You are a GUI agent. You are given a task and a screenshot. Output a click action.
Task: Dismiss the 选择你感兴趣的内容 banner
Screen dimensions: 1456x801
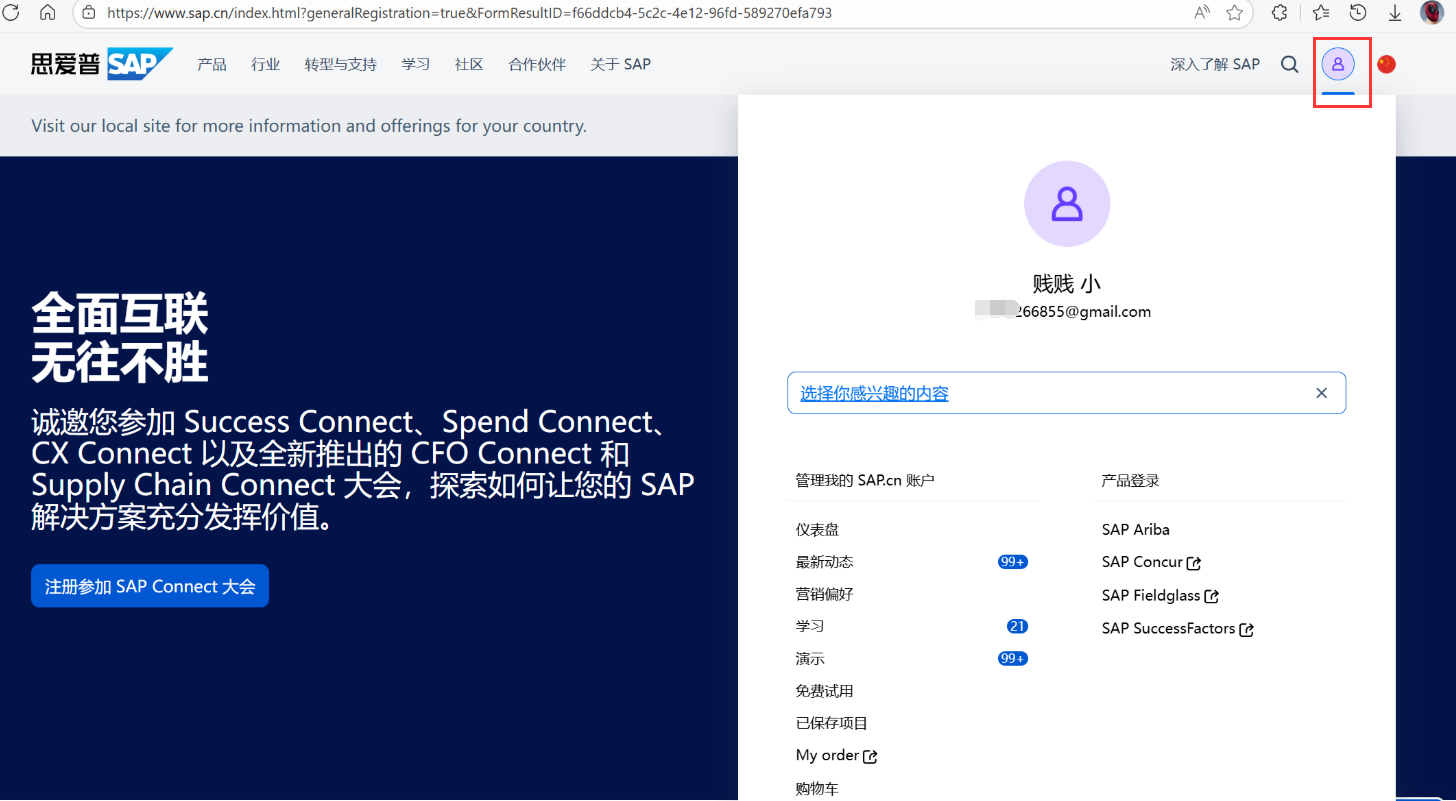point(1321,393)
